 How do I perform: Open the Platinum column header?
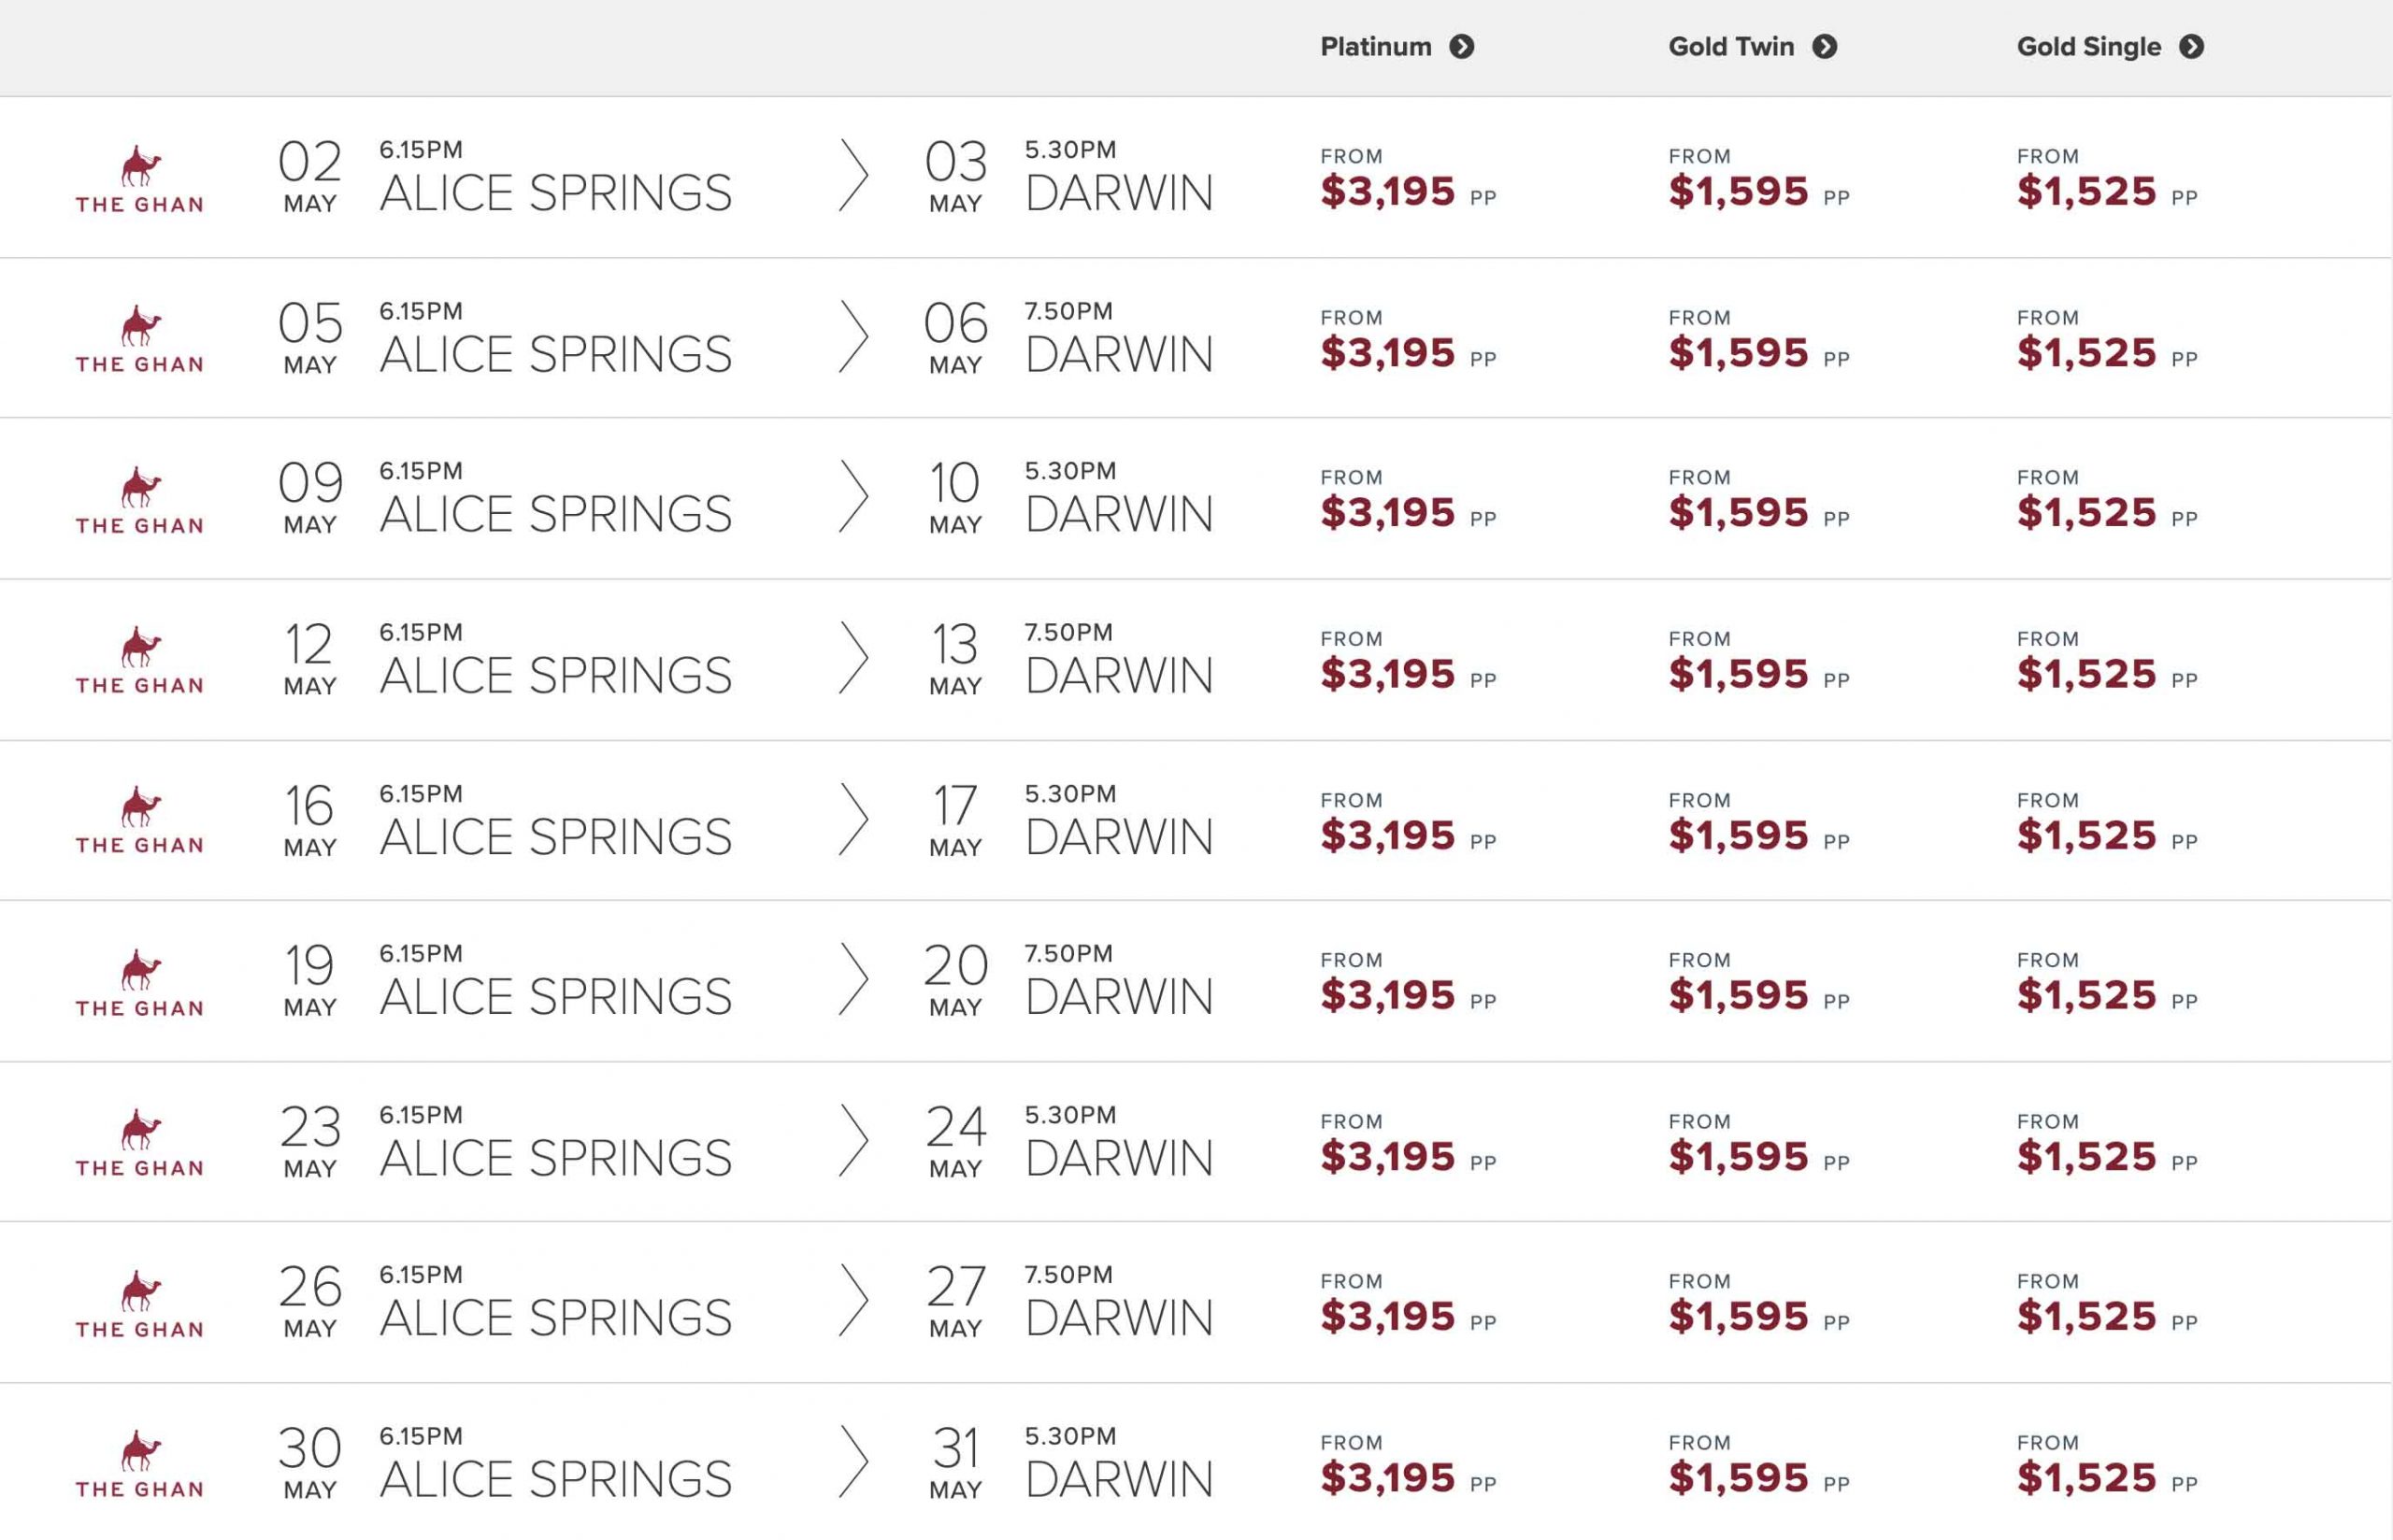[1376, 47]
